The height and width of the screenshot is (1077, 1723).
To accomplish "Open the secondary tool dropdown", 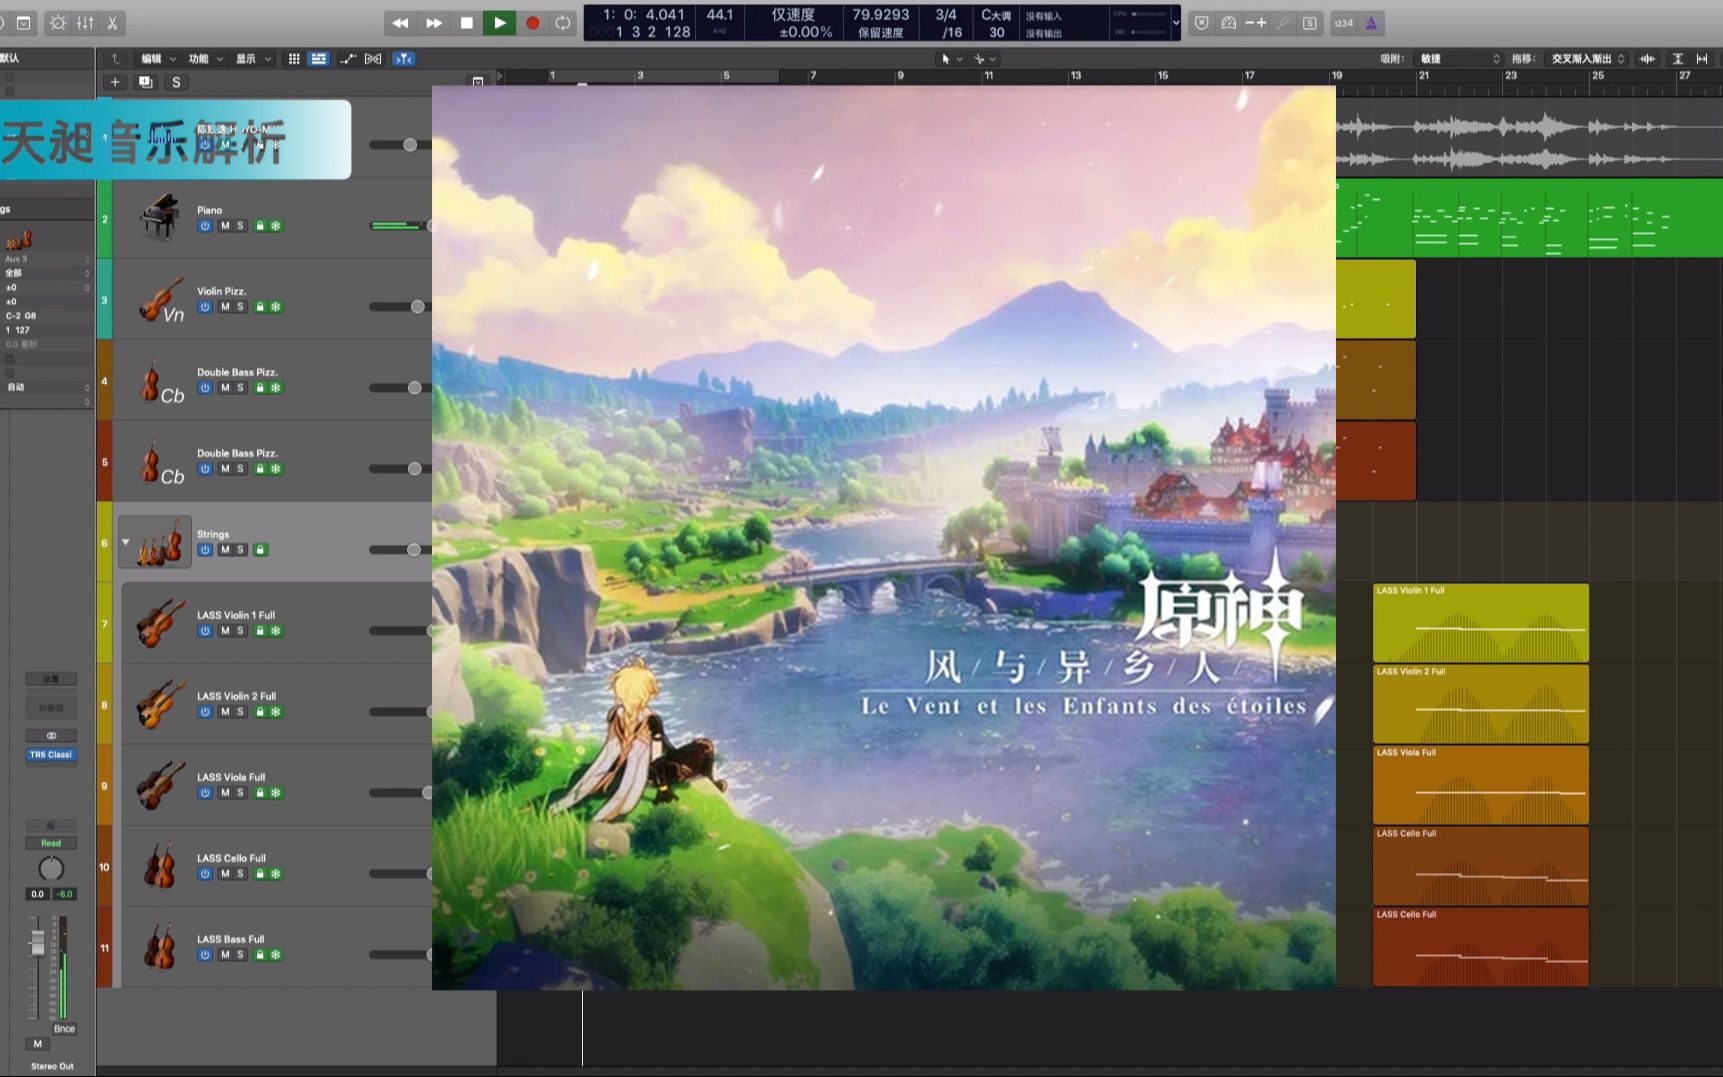I will point(985,59).
